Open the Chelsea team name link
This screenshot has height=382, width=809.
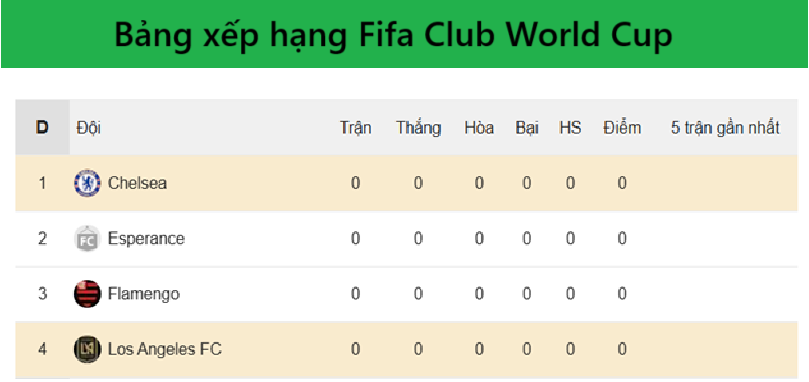click(137, 183)
